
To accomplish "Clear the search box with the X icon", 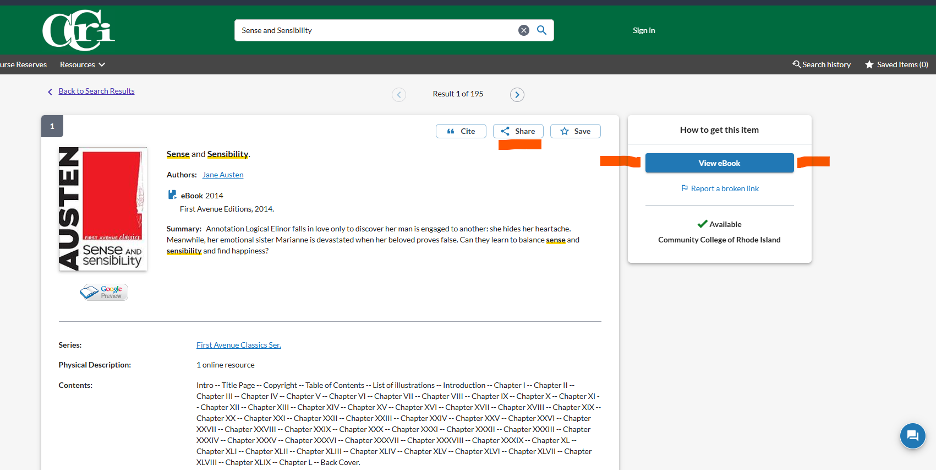I will 524,30.
